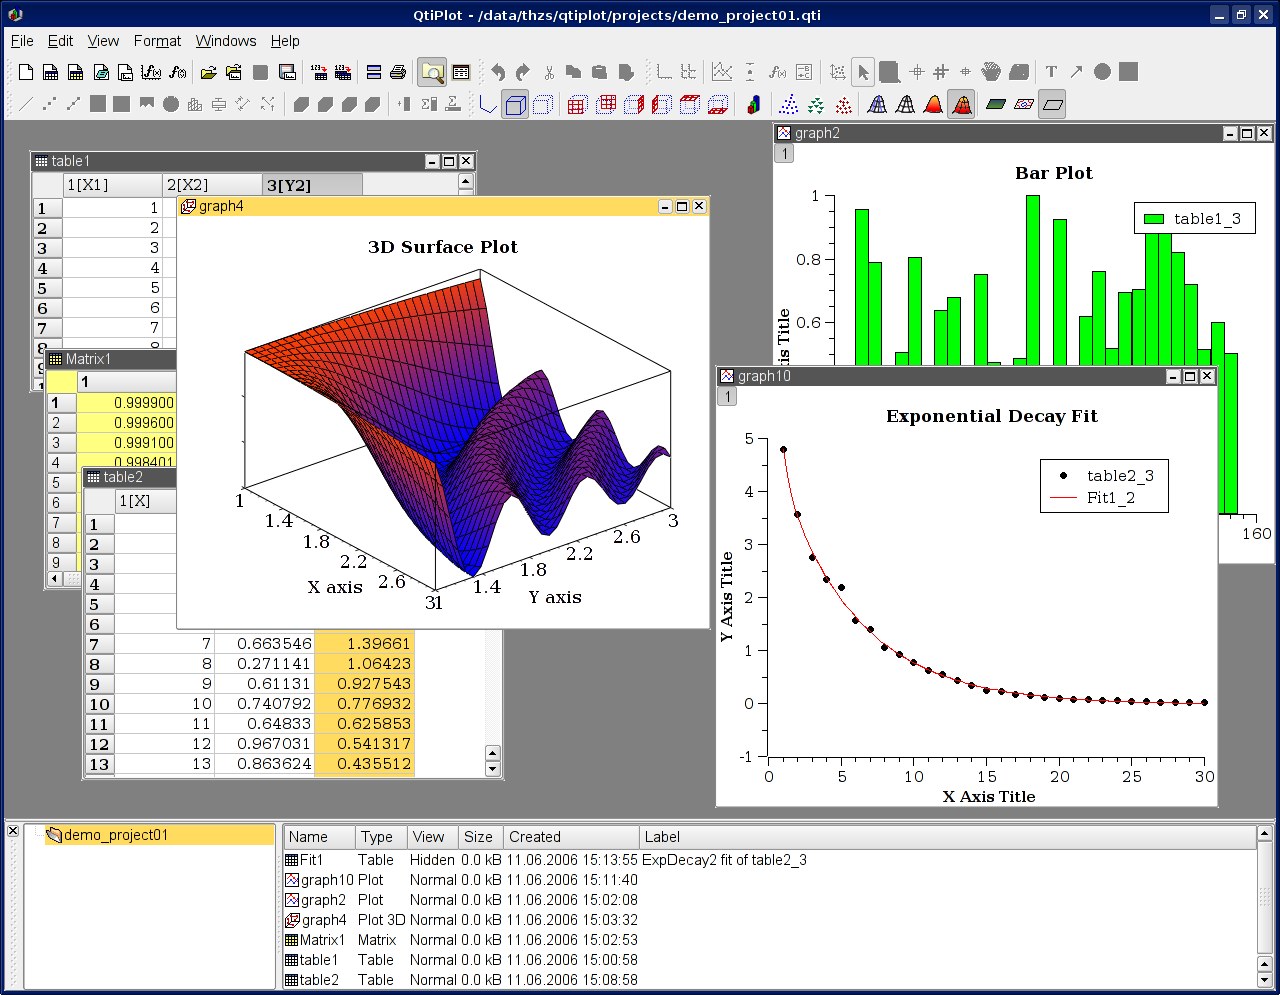
Task: Click the 'Created' column header to sort
Action: point(535,837)
